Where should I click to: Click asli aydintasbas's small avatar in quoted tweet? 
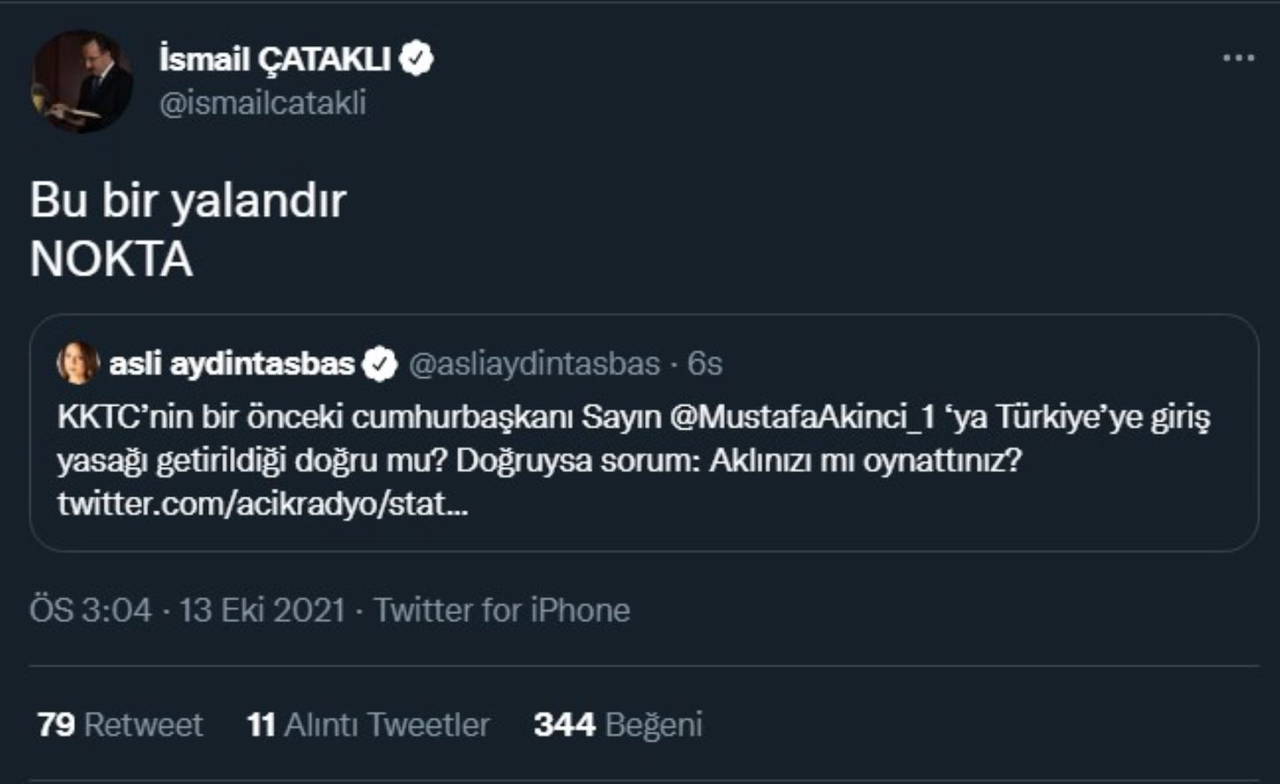[x=78, y=364]
